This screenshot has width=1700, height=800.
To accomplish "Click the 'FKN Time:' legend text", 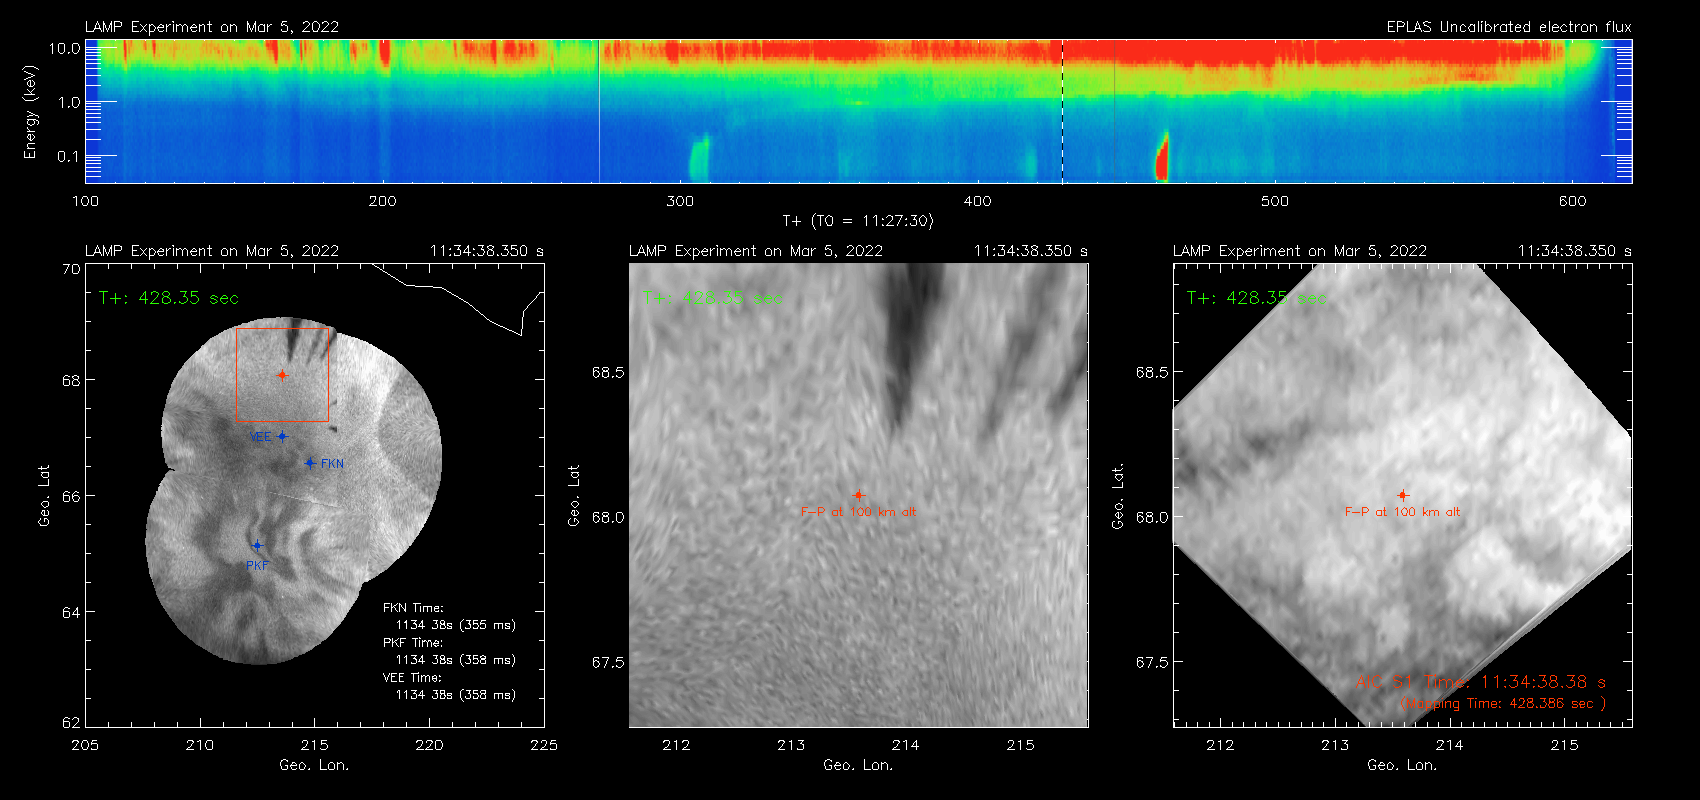I will tap(413, 608).
